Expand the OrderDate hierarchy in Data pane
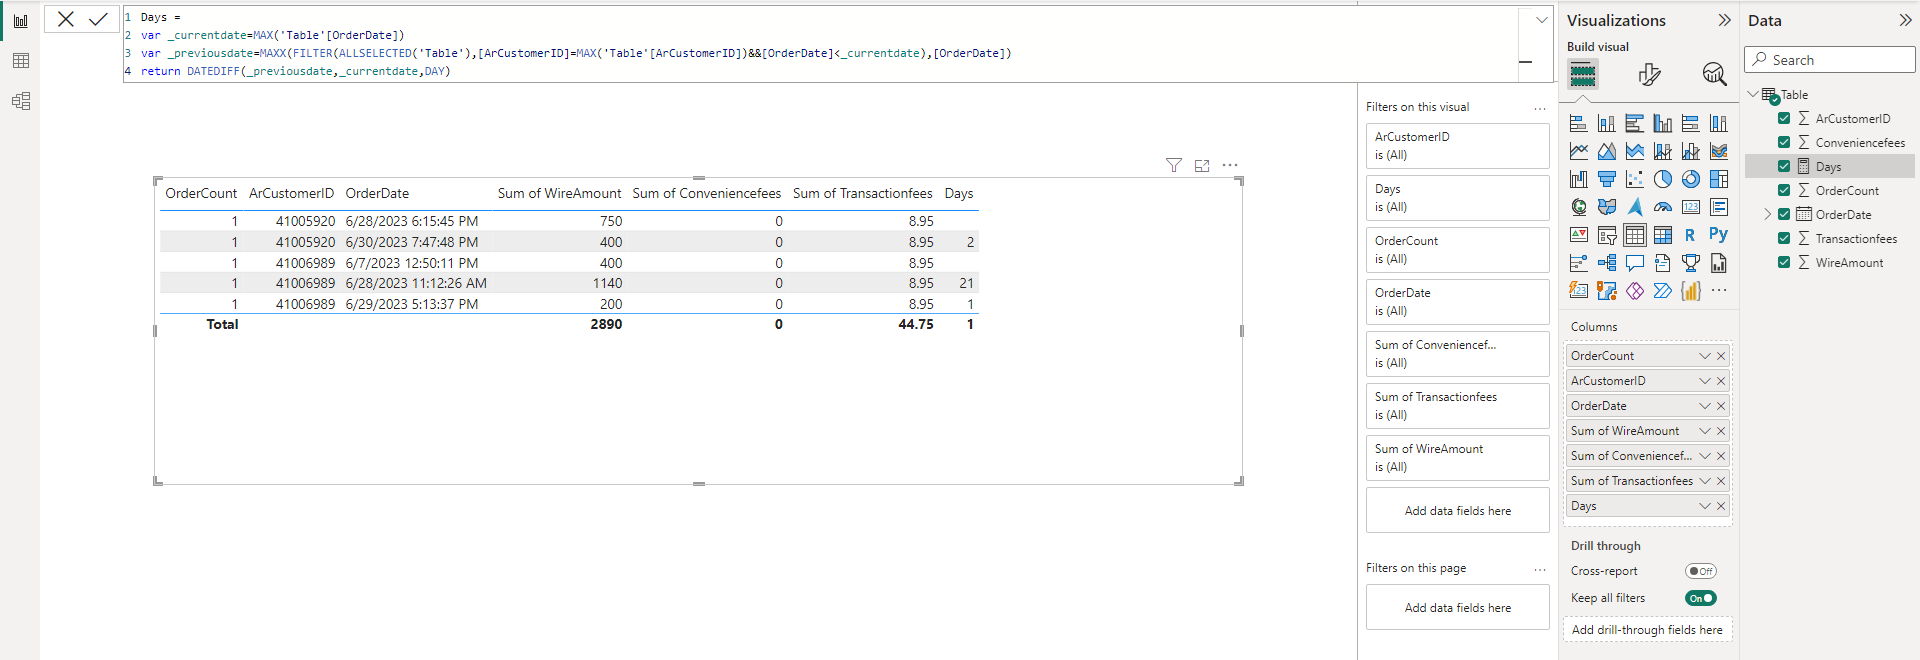The width and height of the screenshot is (1920, 660). click(x=1767, y=214)
